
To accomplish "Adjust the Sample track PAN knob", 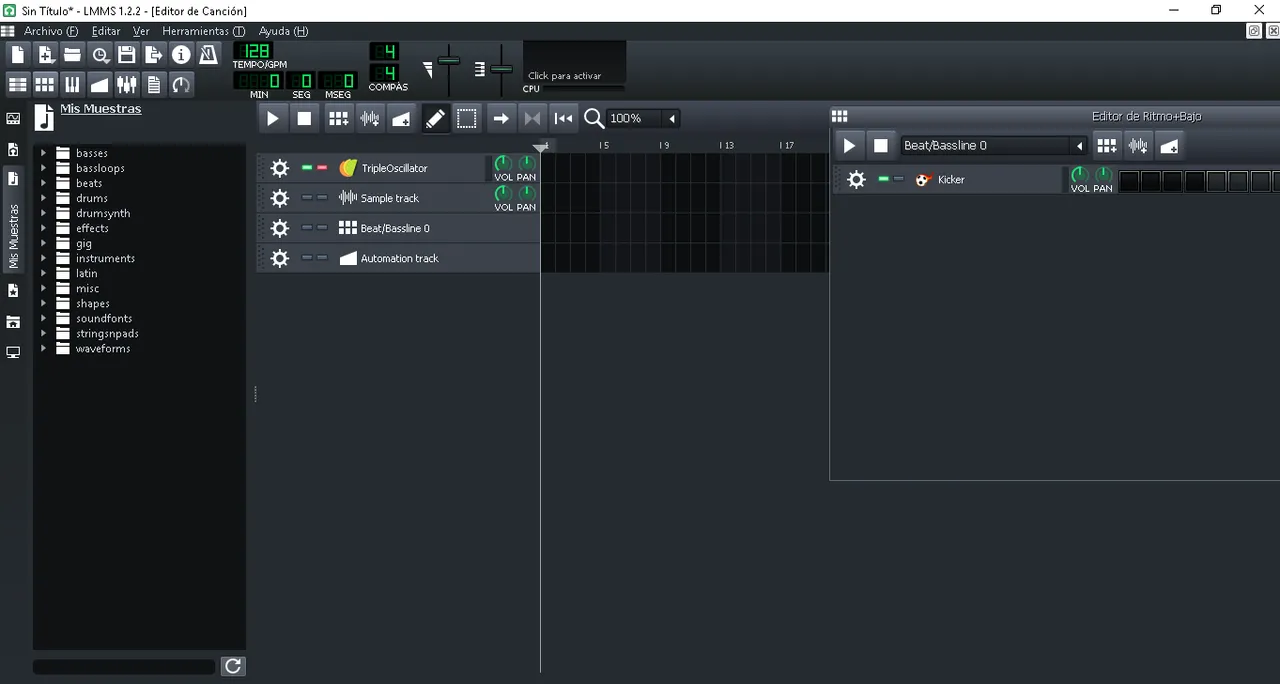I will click(526, 193).
